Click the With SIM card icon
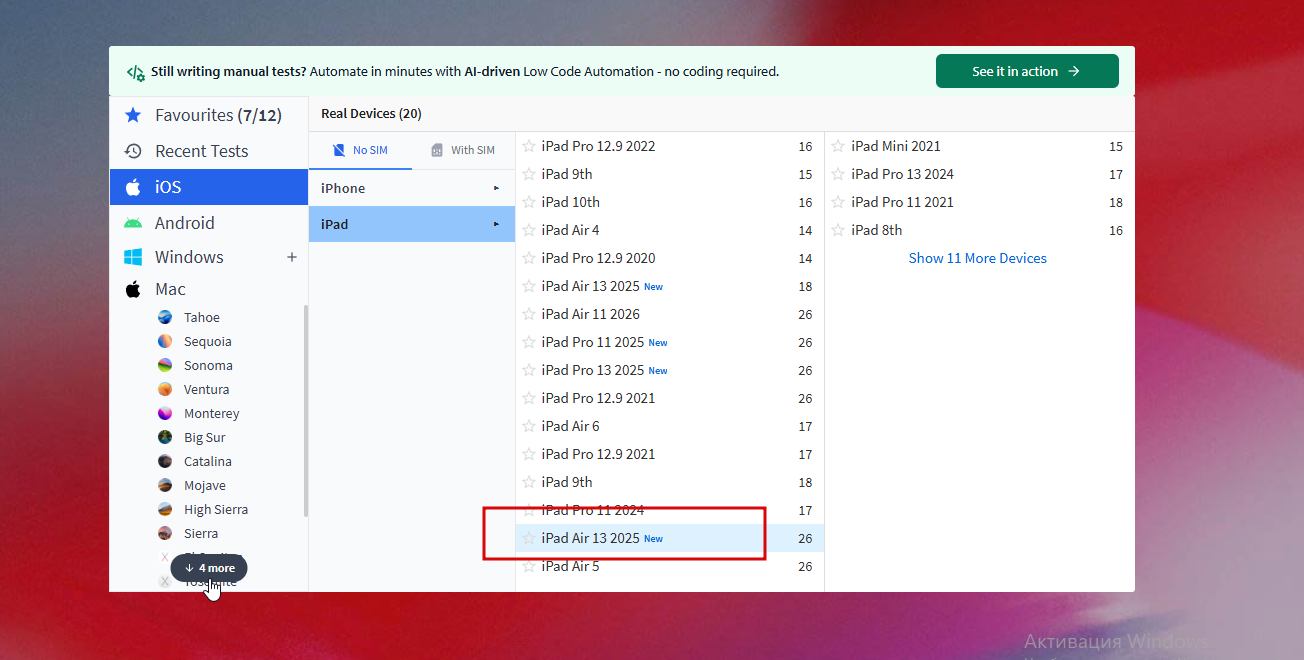 pyautogui.click(x=437, y=150)
